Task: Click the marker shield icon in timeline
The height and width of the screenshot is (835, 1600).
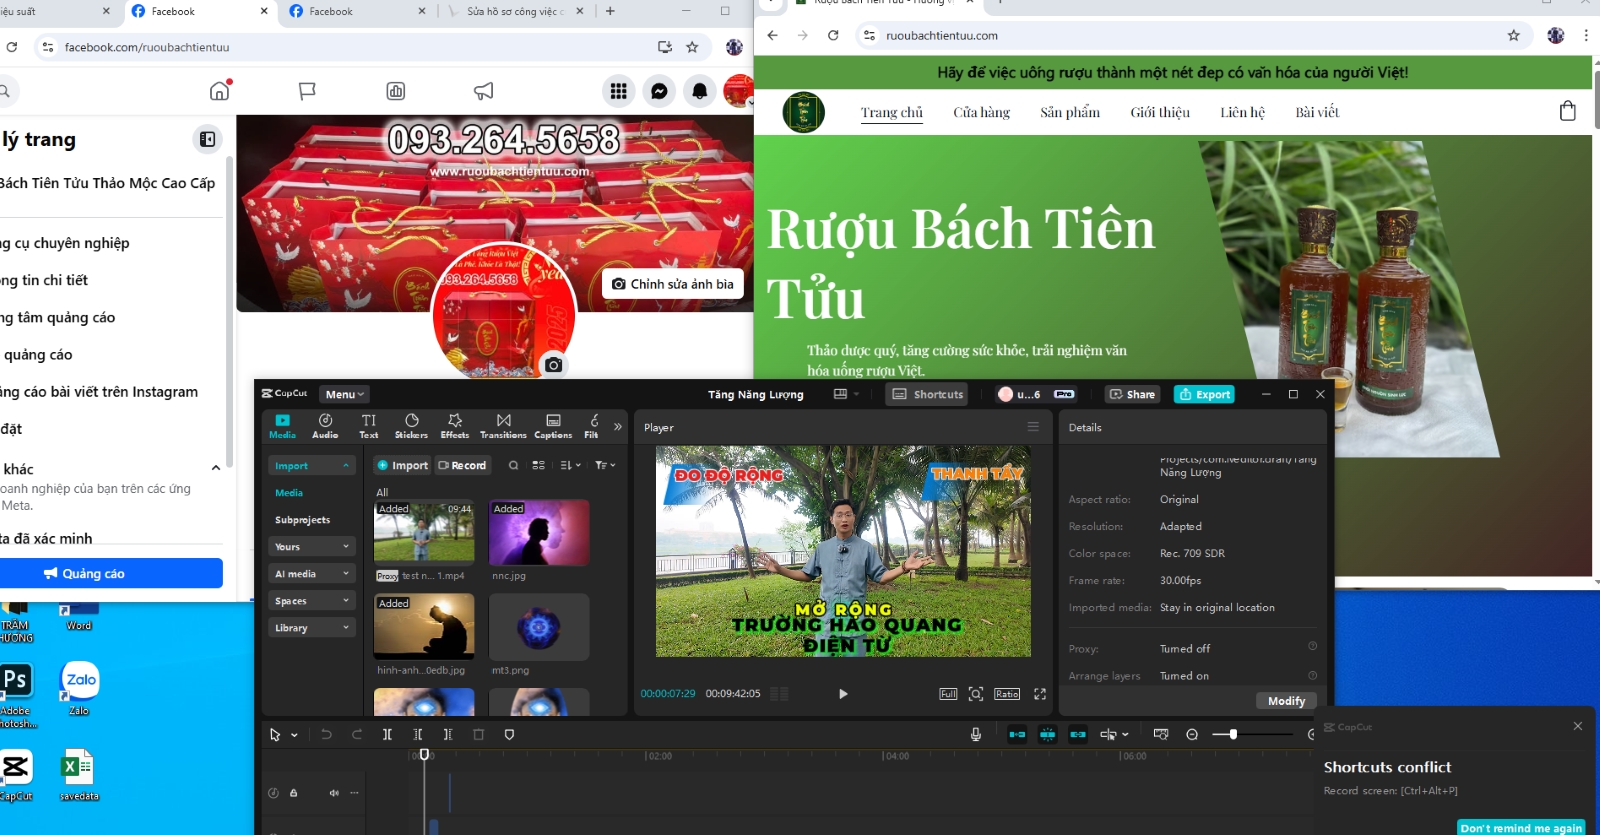Action: click(509, 734)
